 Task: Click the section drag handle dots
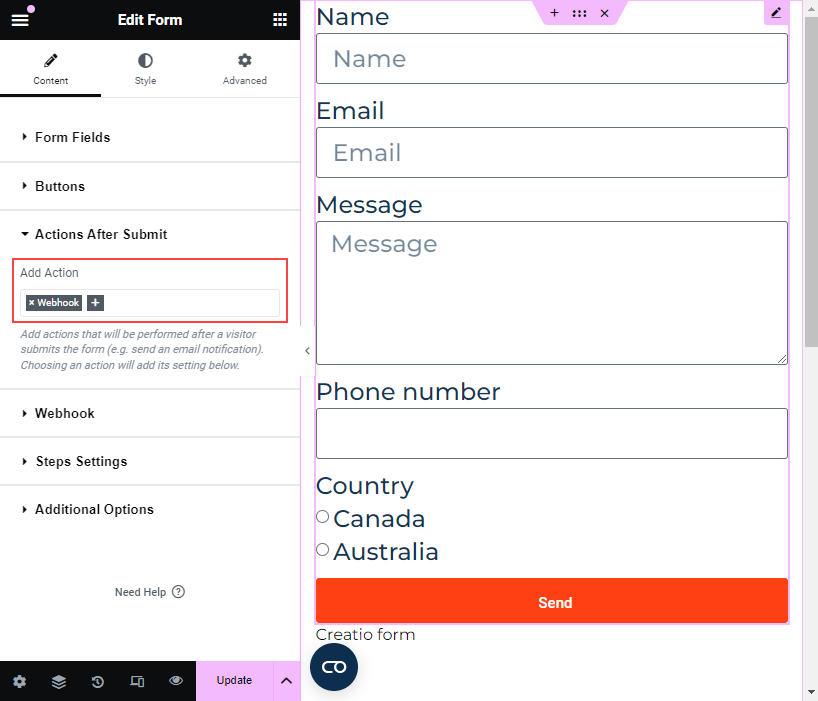pos(579,14)
